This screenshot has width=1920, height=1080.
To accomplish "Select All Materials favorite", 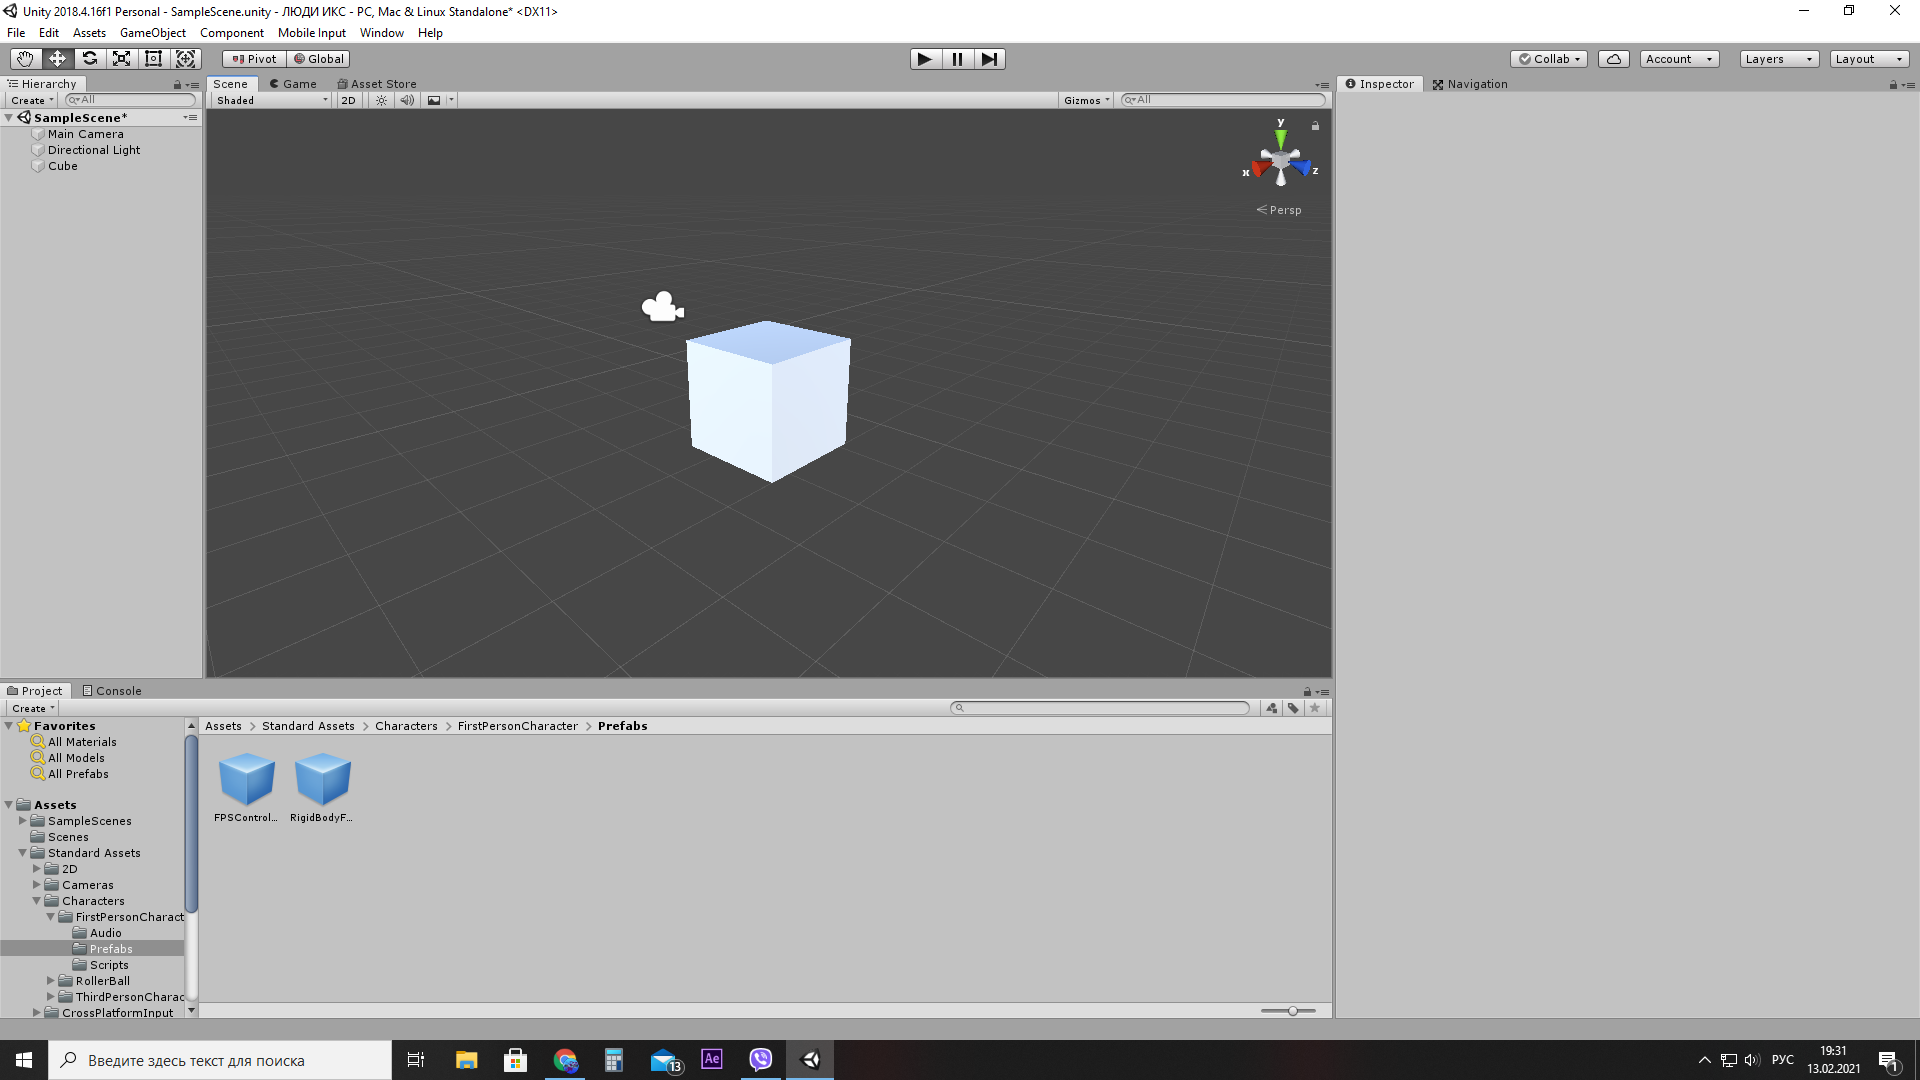I will tap(82, 742).
